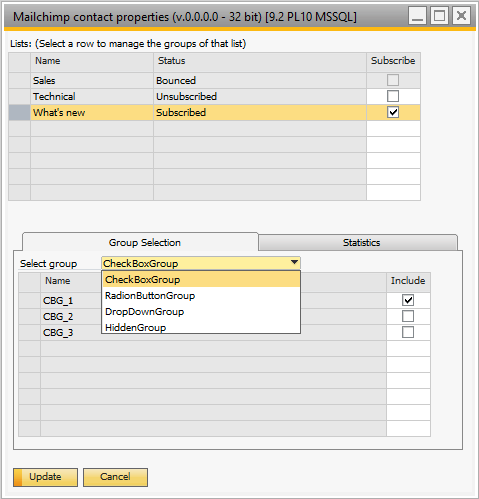The height and width of the screenshot is (499, 479).
Task: Enable Include checkbox for CBG_3
Action: pos(408,332)
